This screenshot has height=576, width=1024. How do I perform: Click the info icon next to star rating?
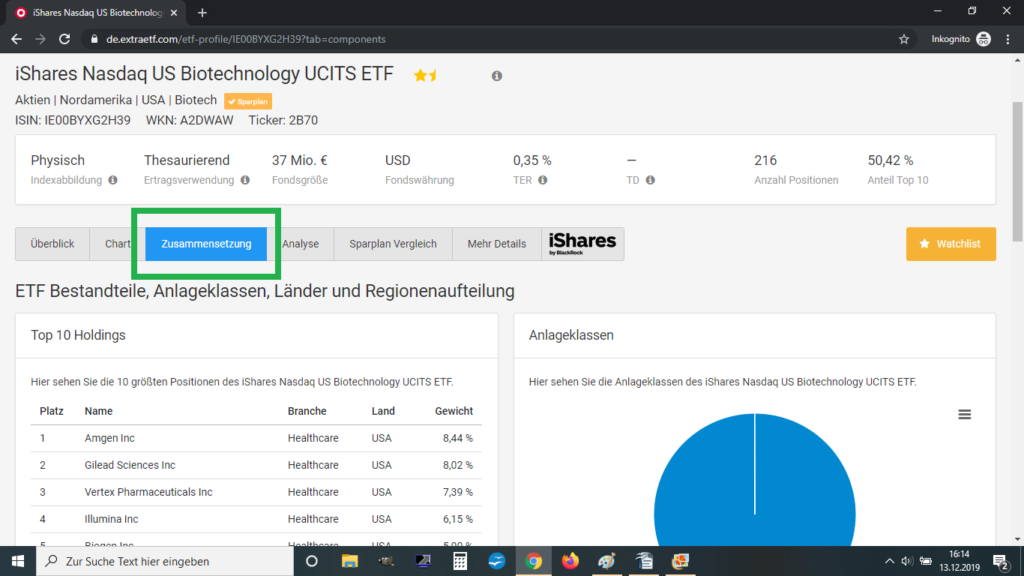click(x=497, y=76)
